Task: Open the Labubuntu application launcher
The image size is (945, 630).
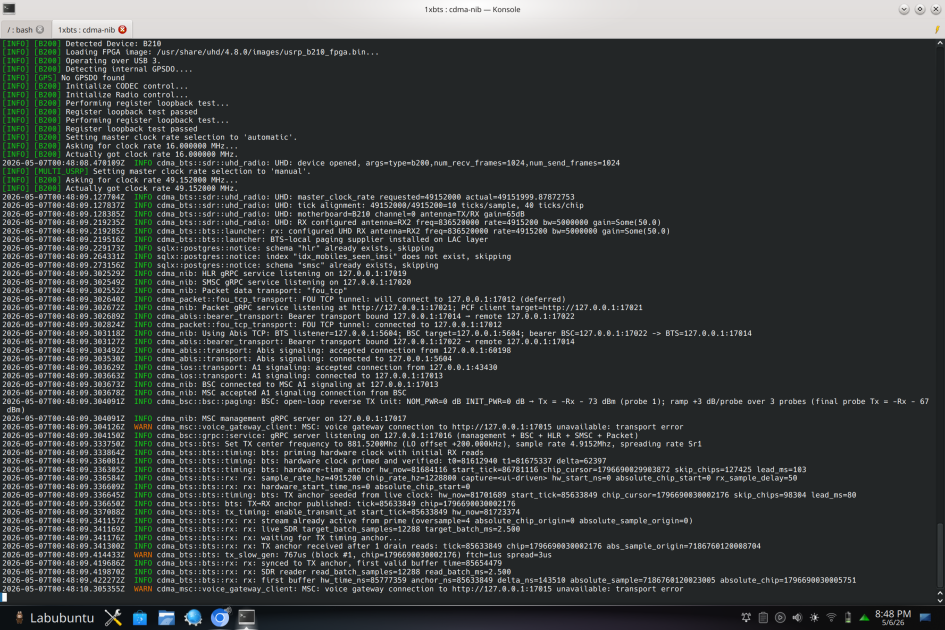Action: [x=55, y=617]
